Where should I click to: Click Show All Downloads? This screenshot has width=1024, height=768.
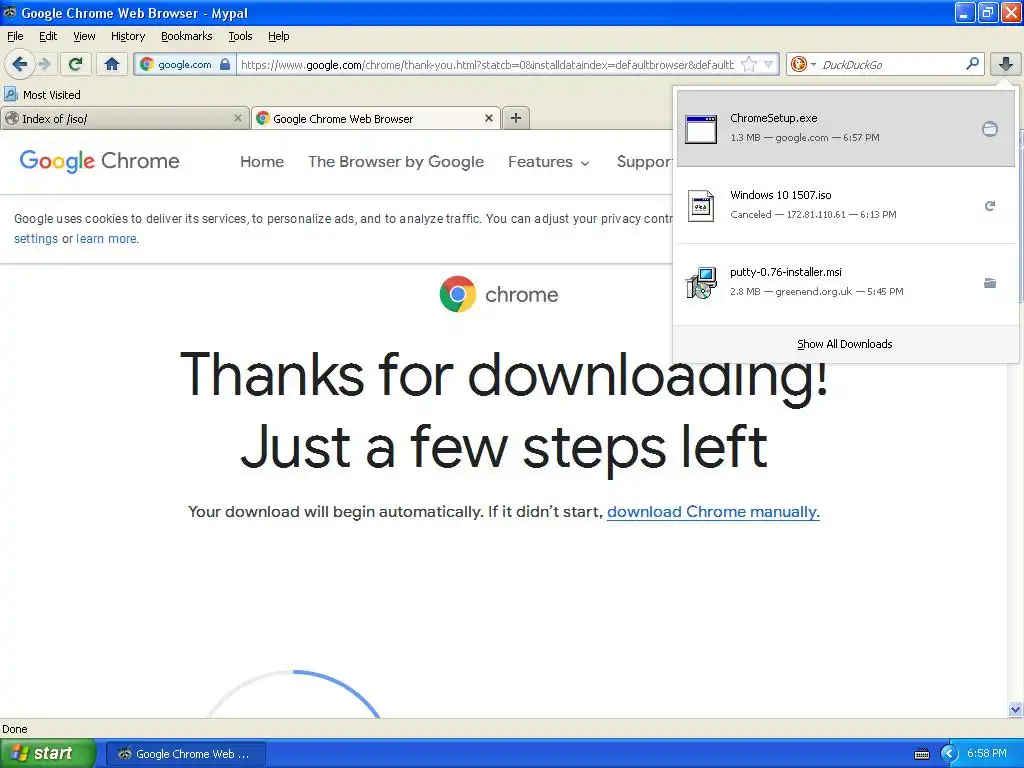pos(844,344)
